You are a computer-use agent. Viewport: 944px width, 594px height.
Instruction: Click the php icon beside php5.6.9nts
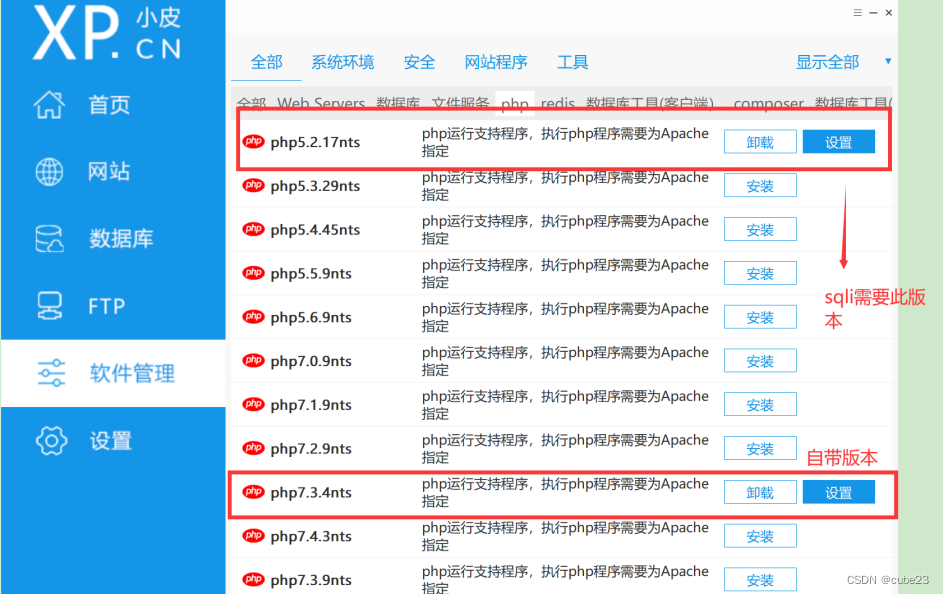pos(253,317)
